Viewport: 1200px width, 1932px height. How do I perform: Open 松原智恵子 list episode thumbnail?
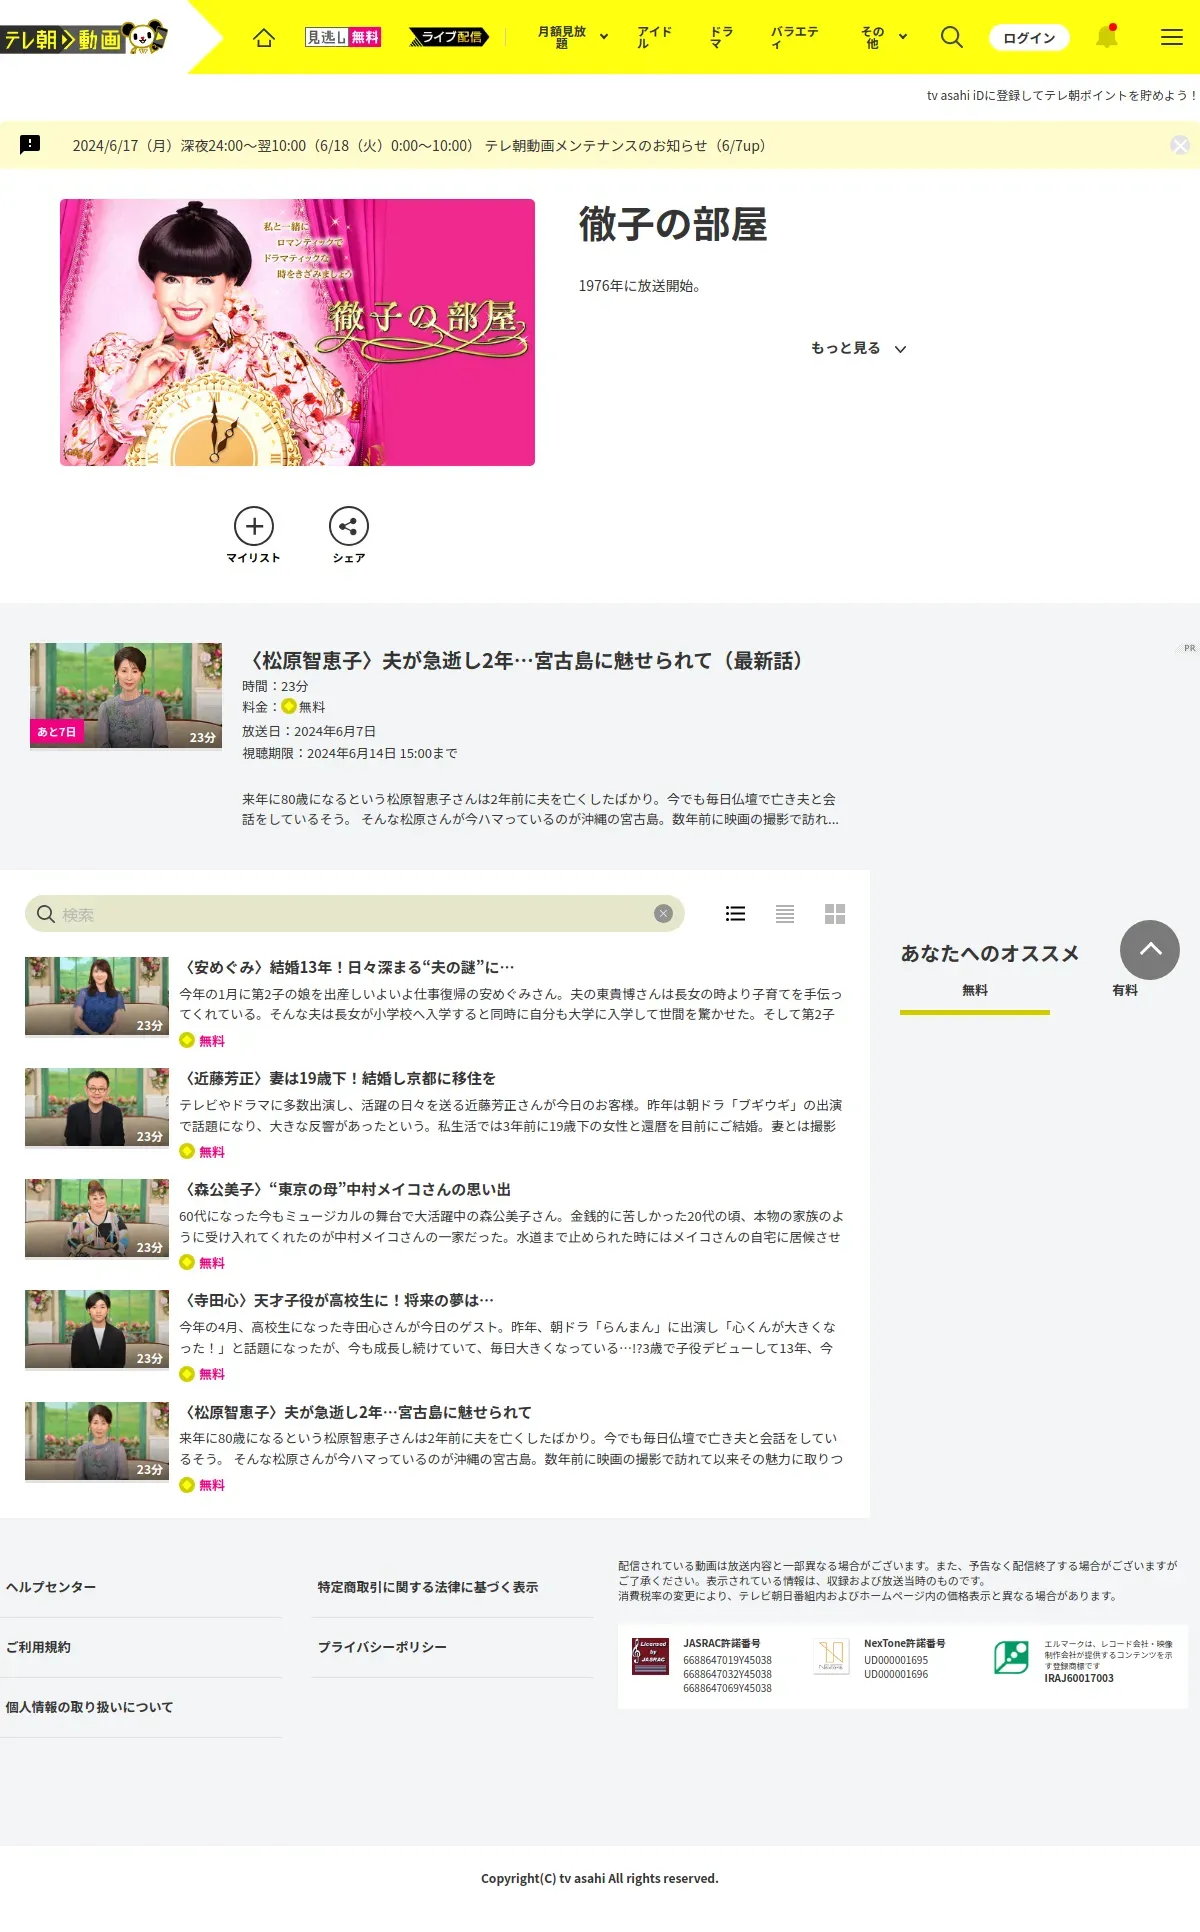(x=97, y=1441)
